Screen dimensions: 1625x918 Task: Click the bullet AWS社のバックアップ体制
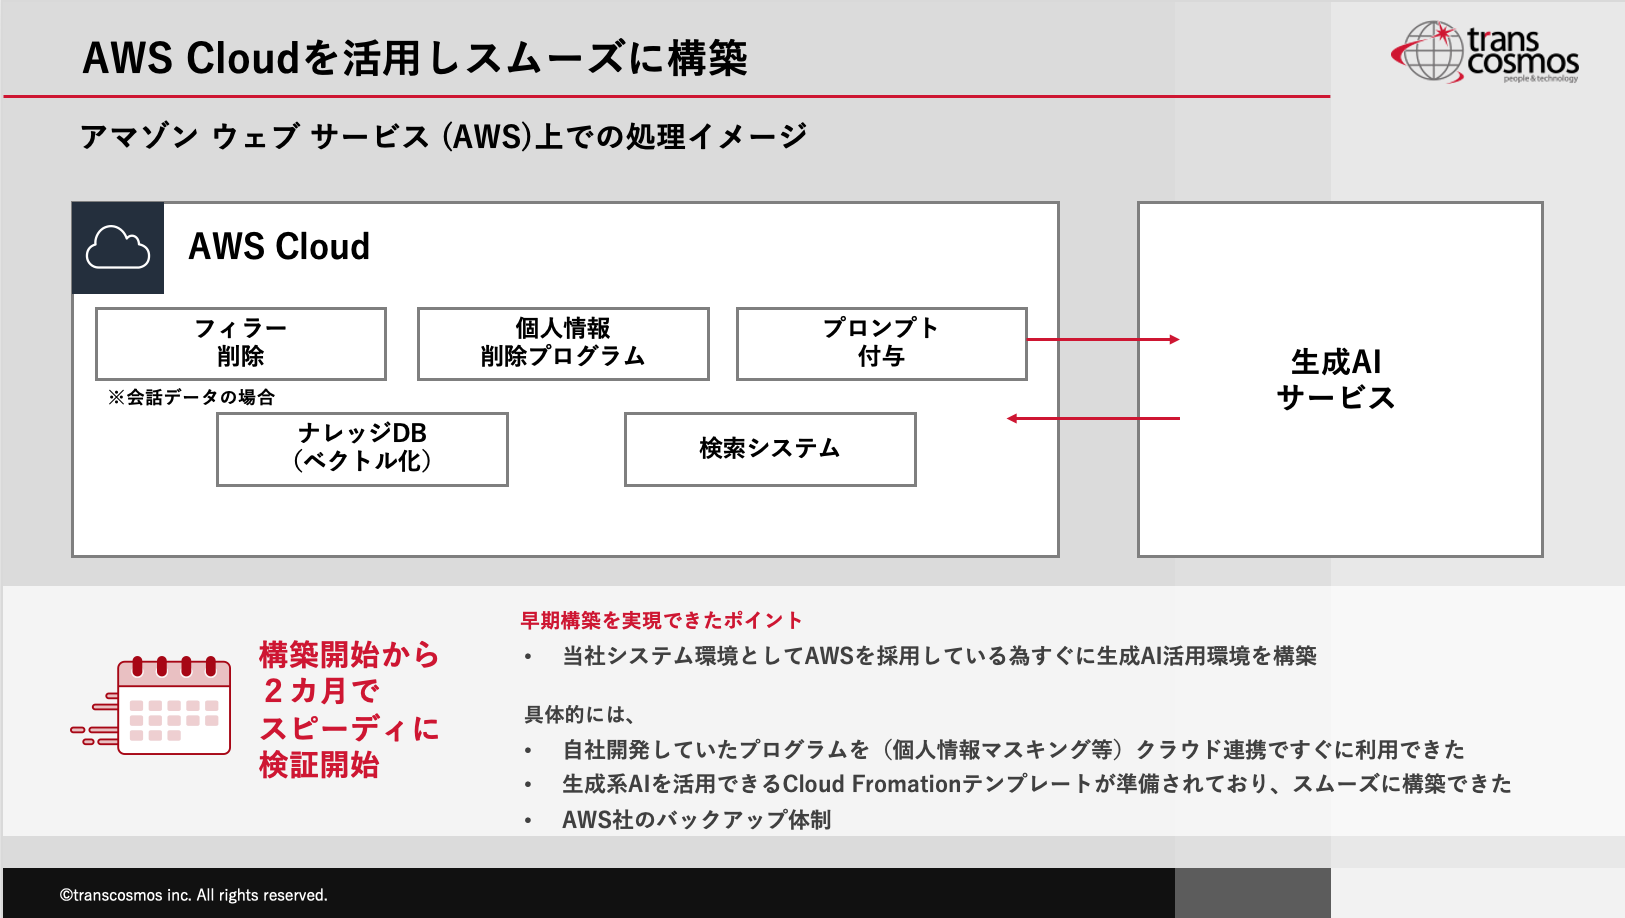tap(696, 820)
